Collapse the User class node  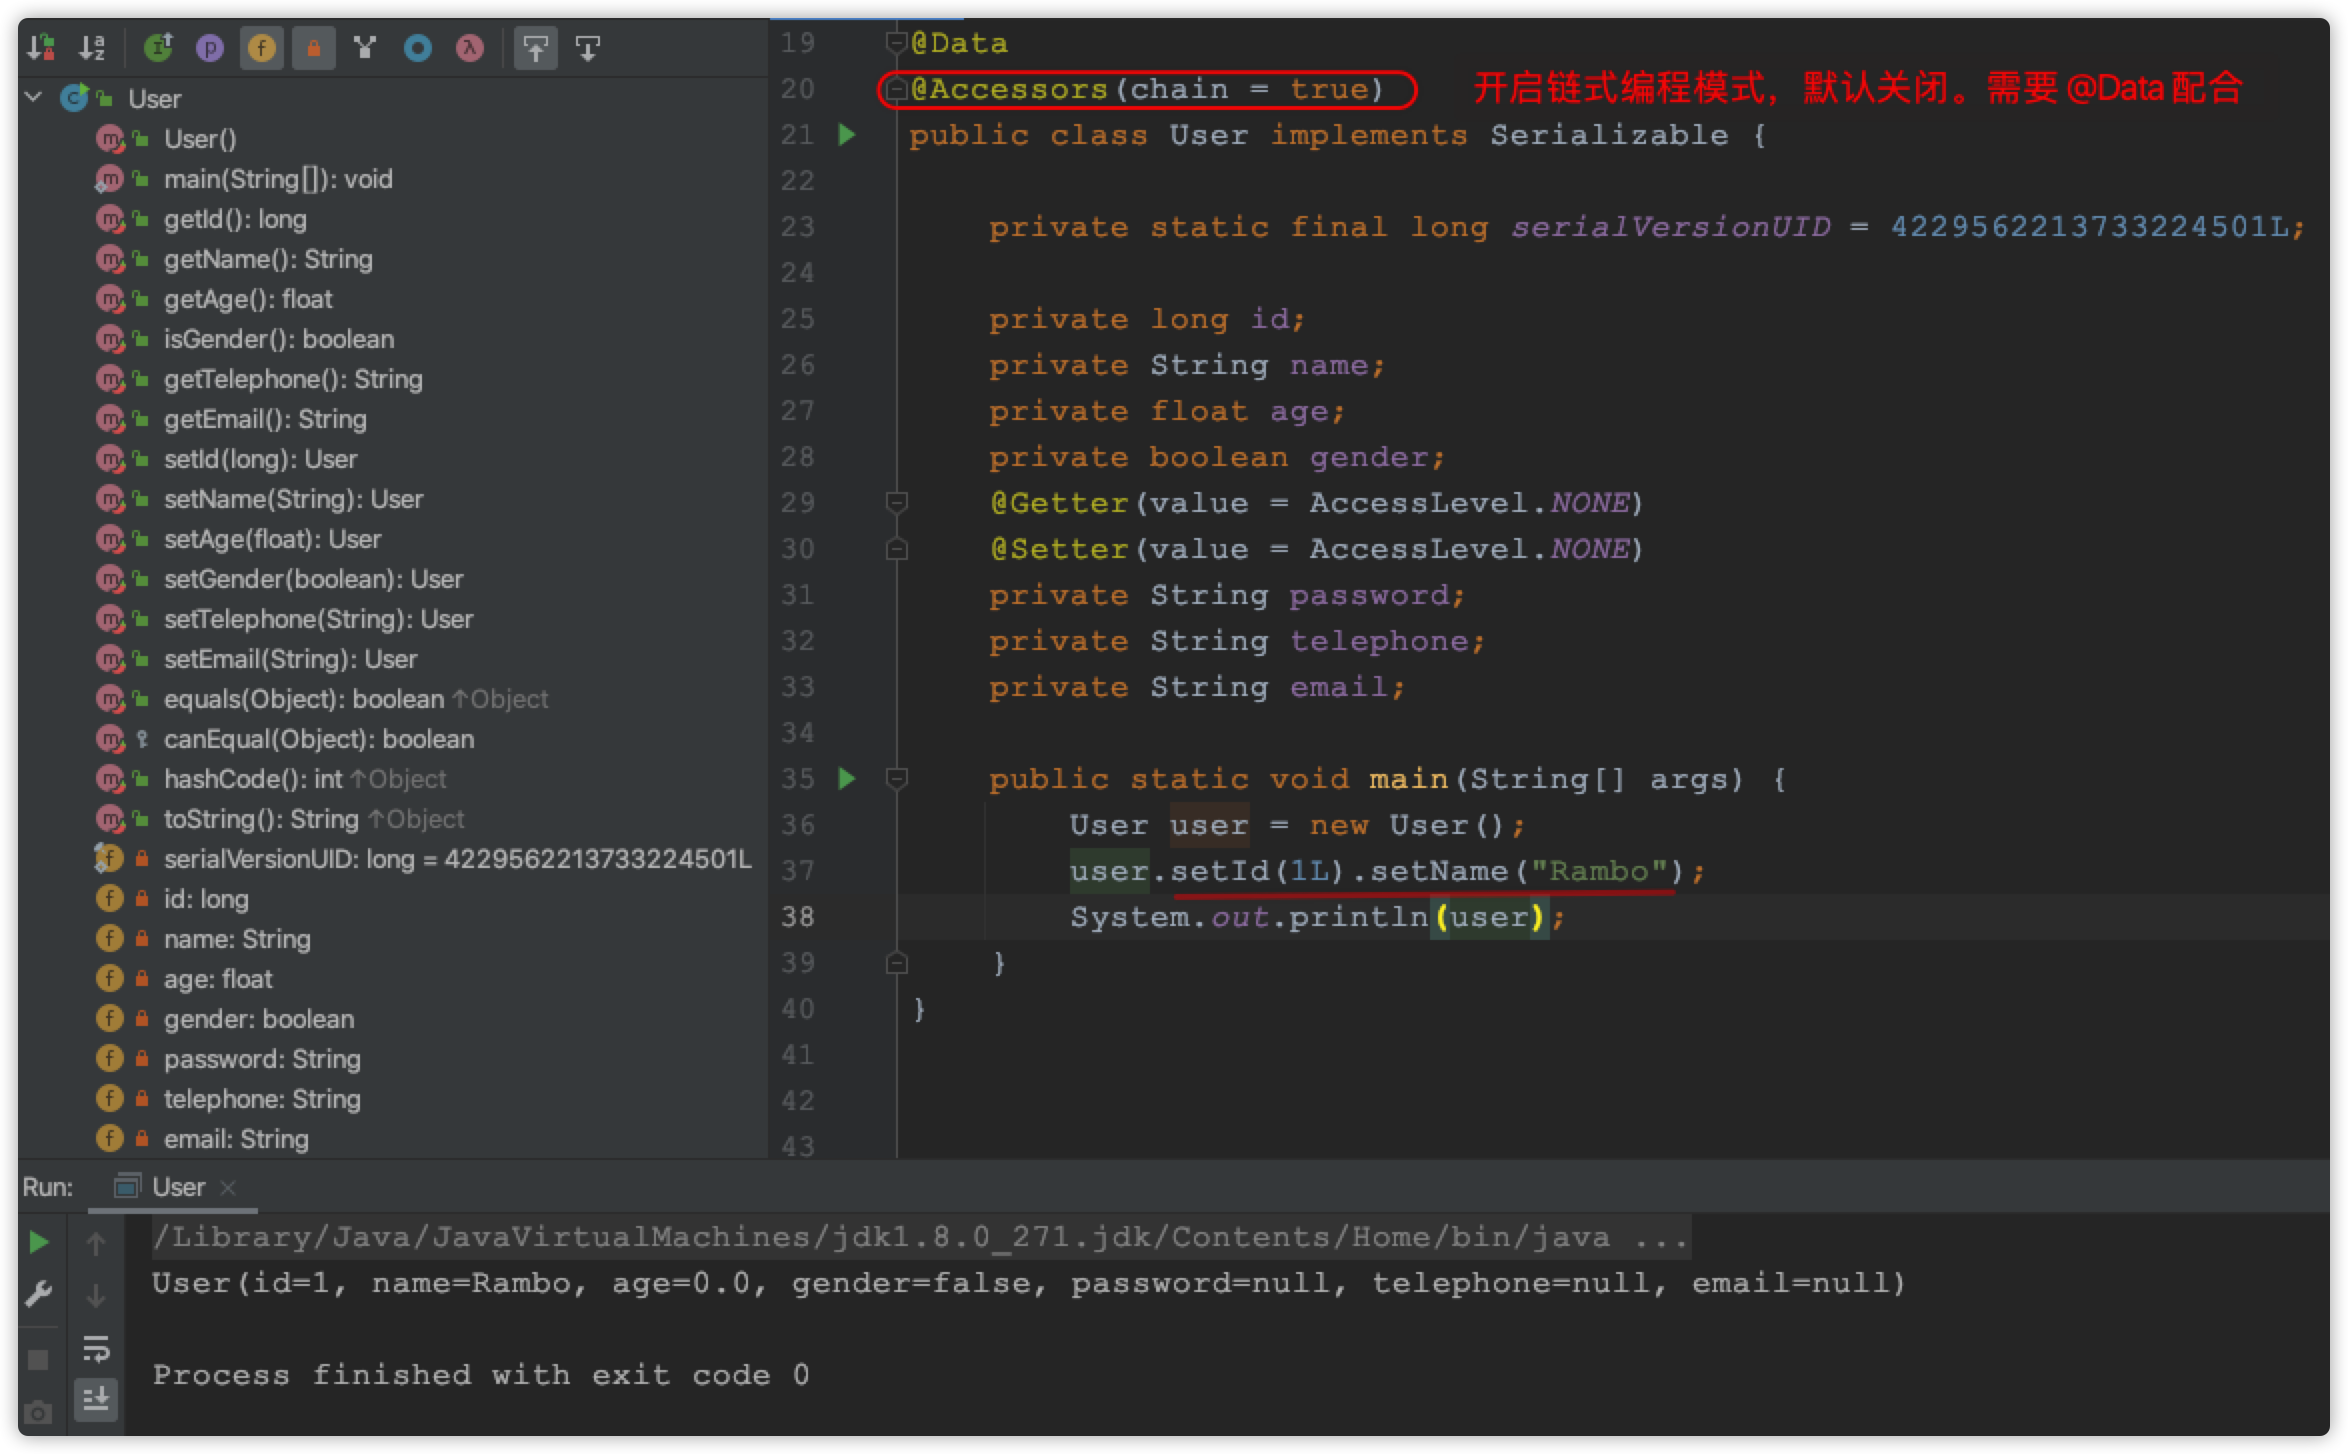point(34,98)
